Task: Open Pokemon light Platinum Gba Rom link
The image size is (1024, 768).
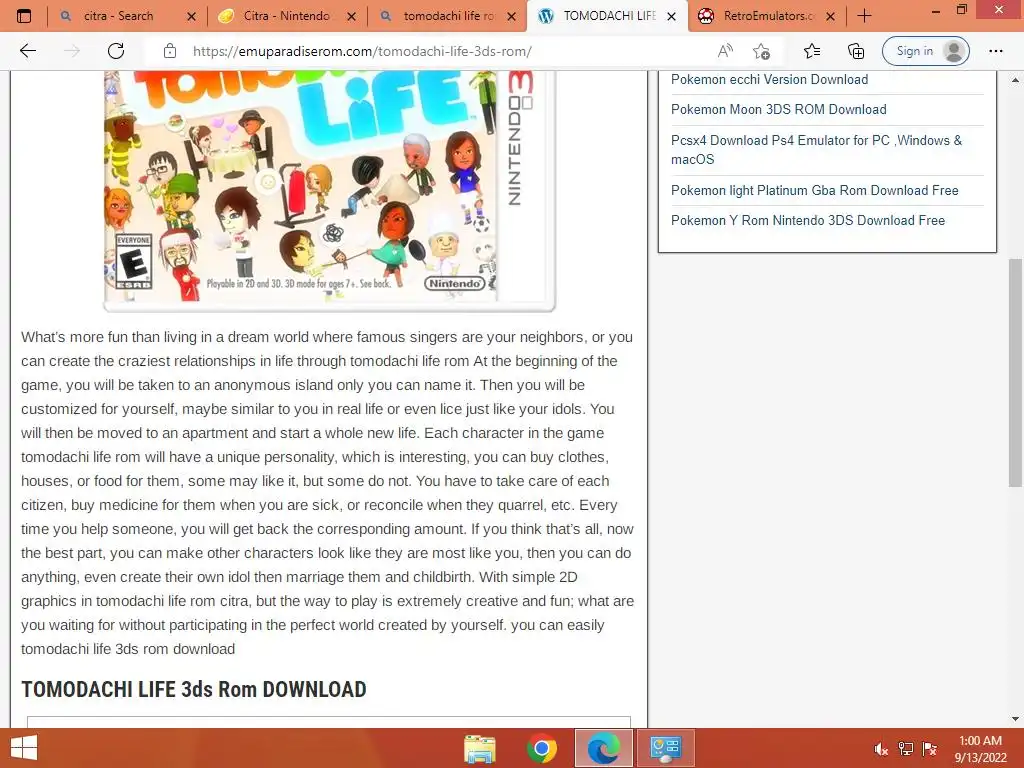Action: (814, 191)
